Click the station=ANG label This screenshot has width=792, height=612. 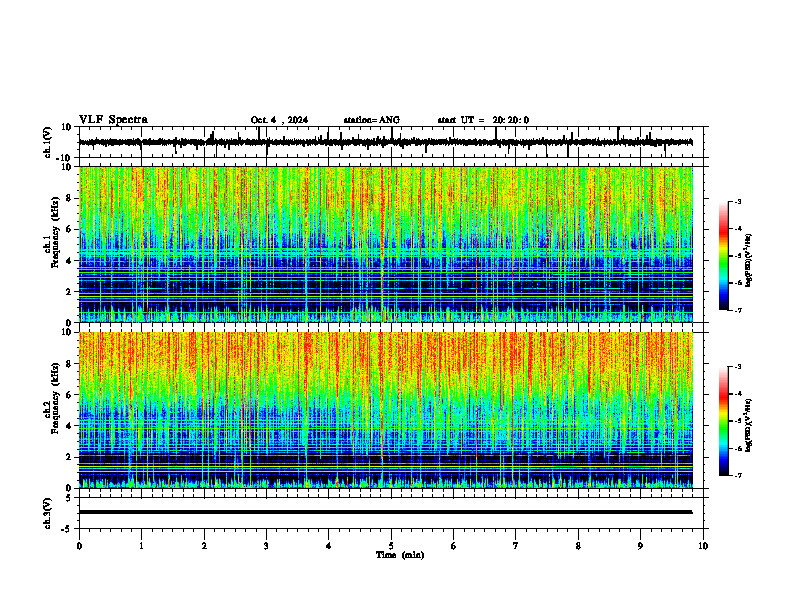pyautogui.click(x=371, y=120)
